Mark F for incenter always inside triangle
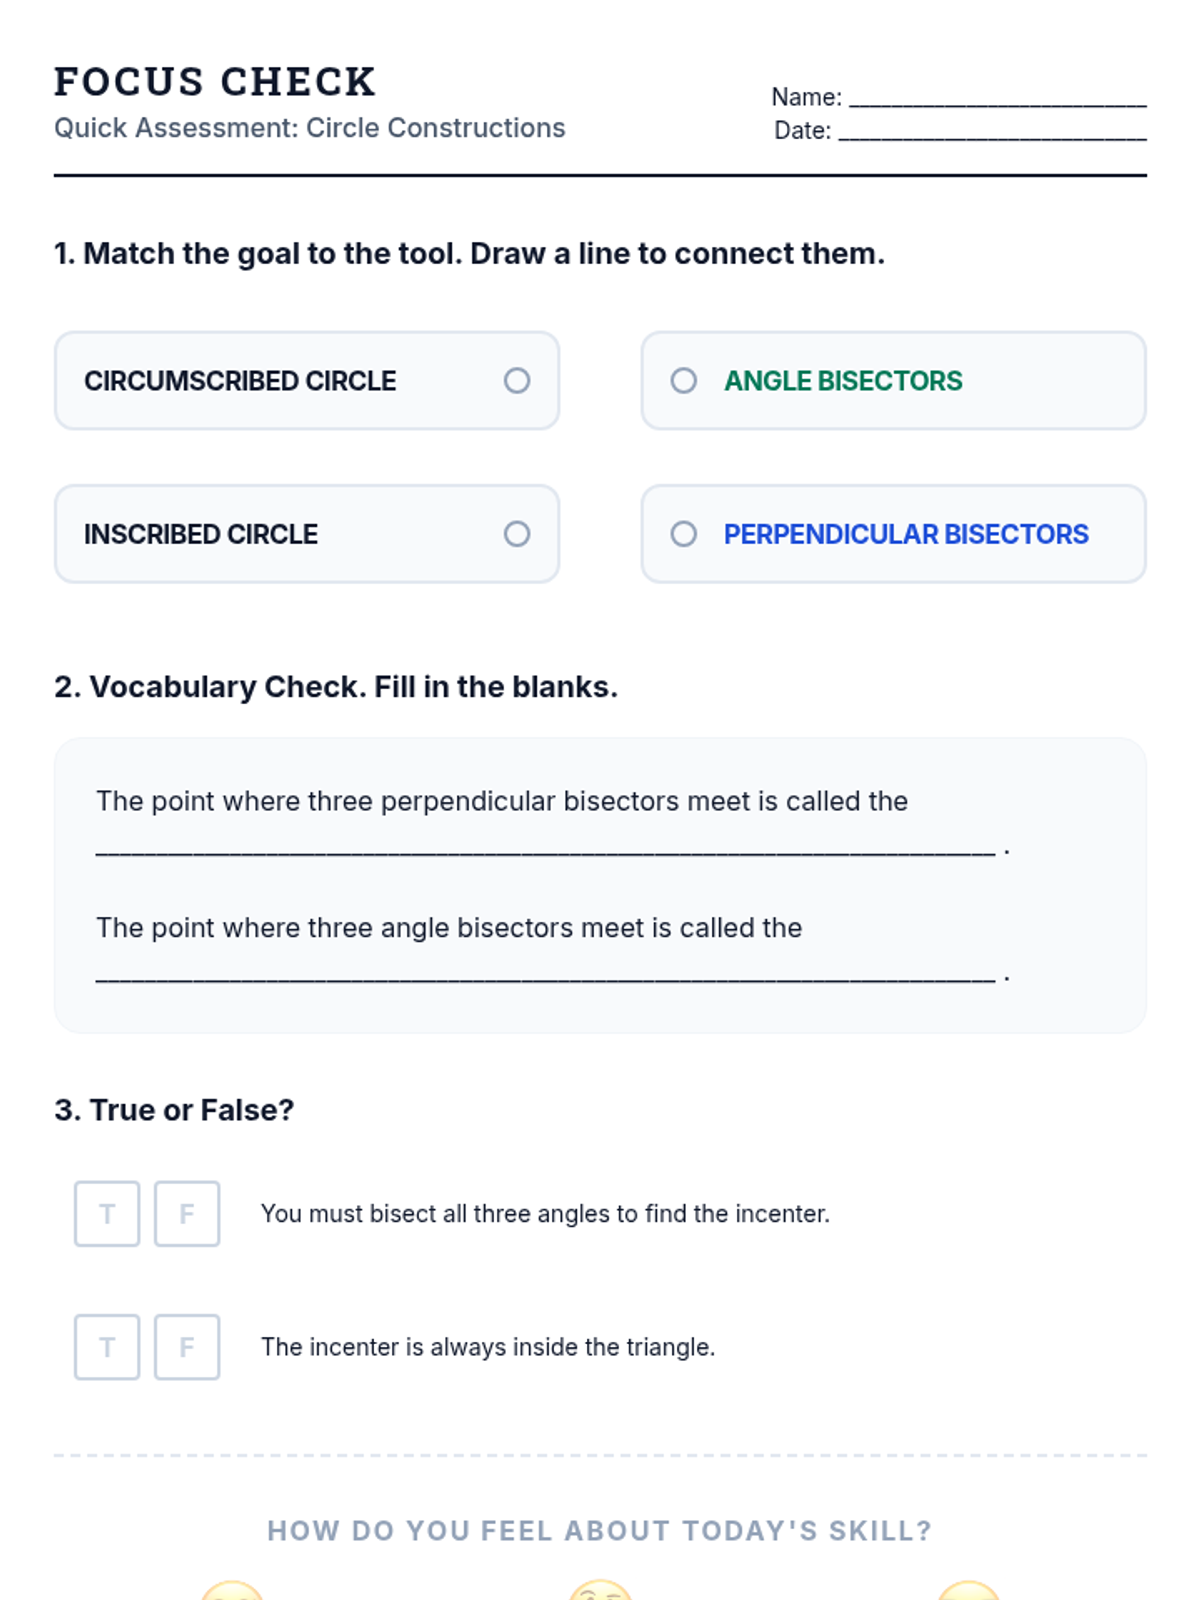 tap(187, 1347)
